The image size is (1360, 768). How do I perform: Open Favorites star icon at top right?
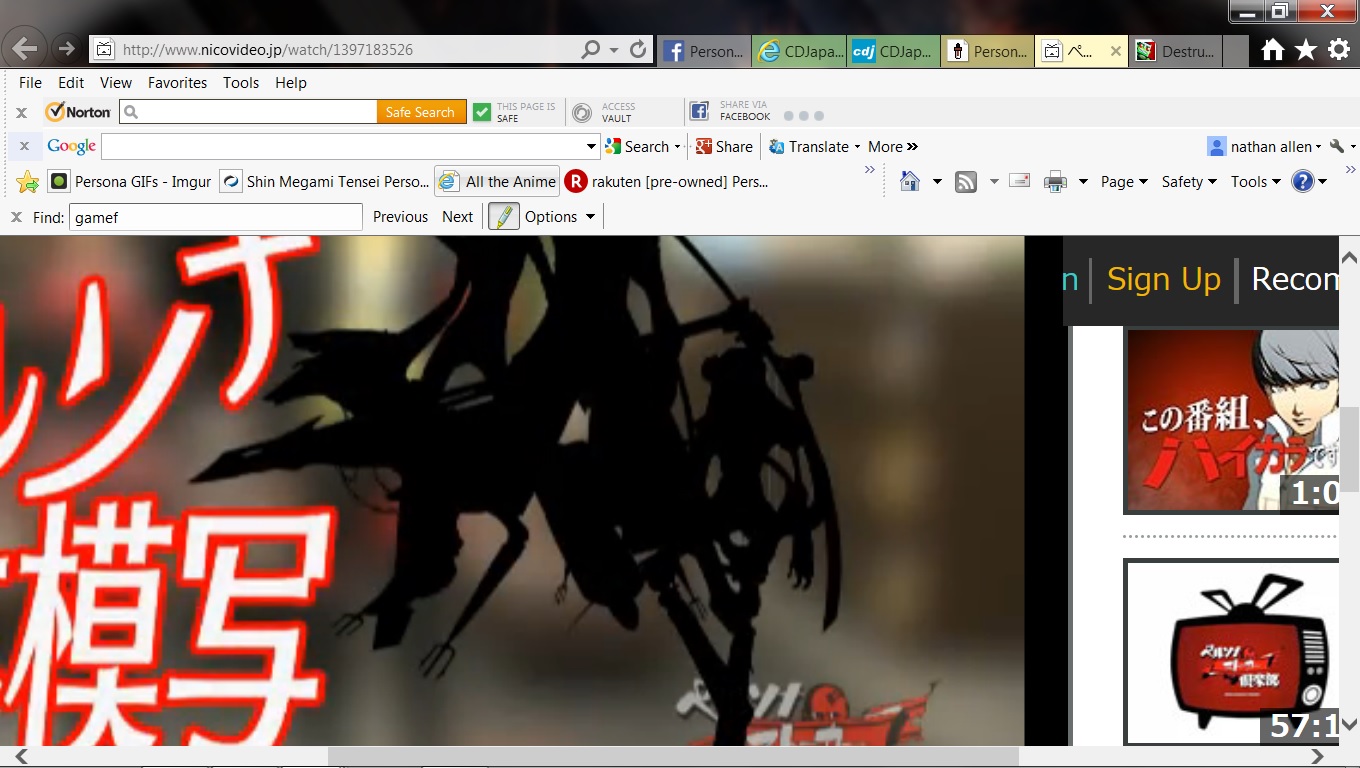(1305, 50)
